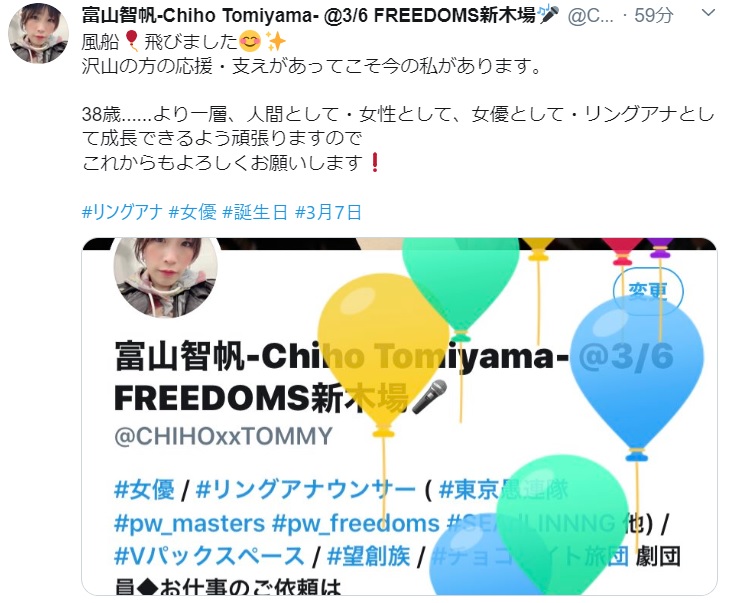Open the #女優 hashtag in the tweet
This screenshot has height=603, width=729.
coord(192,212)
